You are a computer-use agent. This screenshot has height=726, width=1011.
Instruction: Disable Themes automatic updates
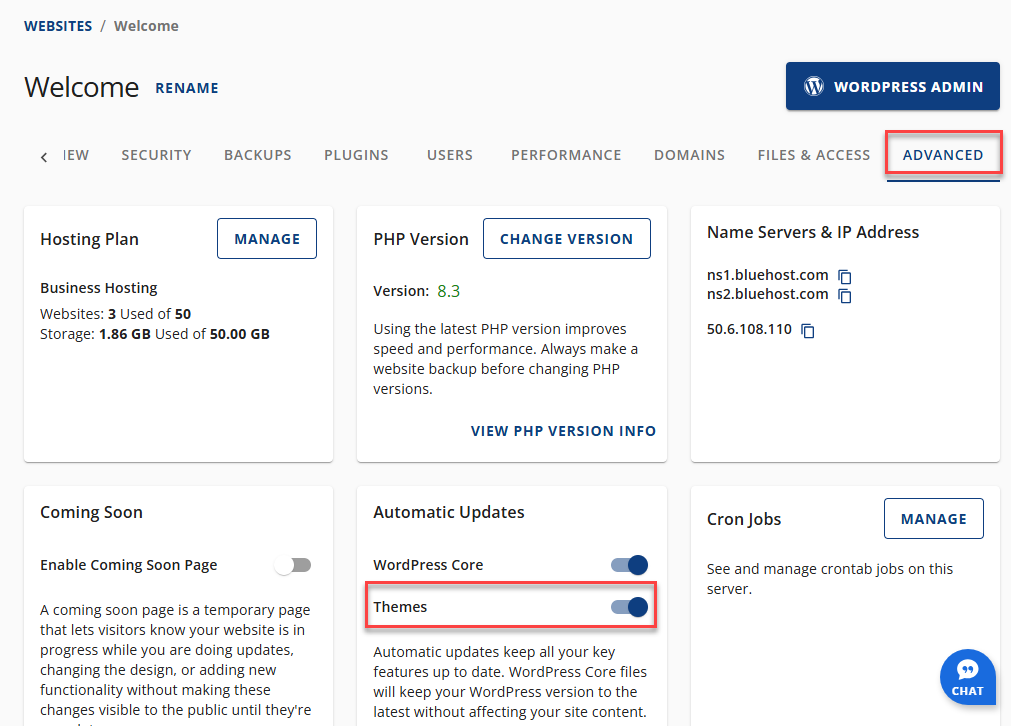click(x=629, y=606)
